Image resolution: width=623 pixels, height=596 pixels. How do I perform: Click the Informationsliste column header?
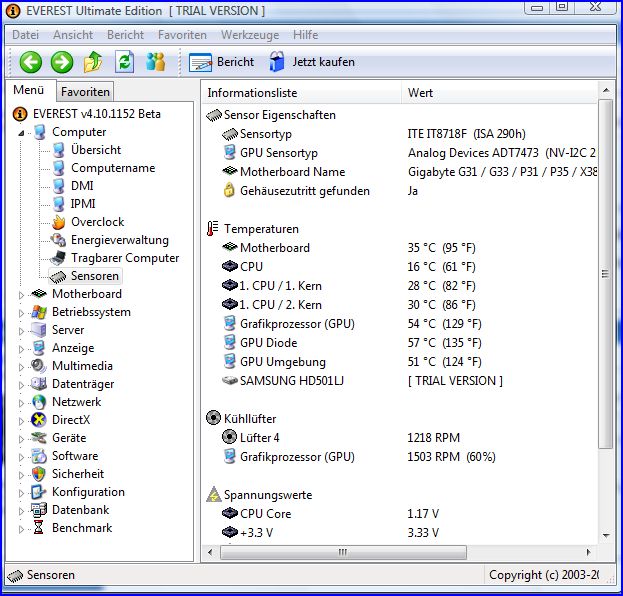pos(302,93)
